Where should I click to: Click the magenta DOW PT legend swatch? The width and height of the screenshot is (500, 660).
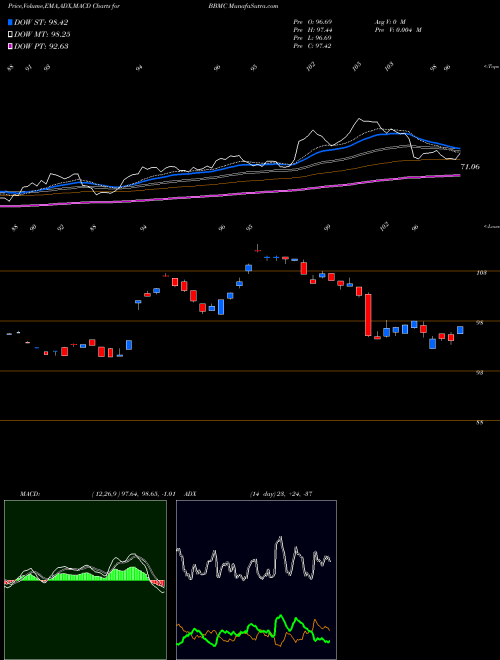pos(10,46)
